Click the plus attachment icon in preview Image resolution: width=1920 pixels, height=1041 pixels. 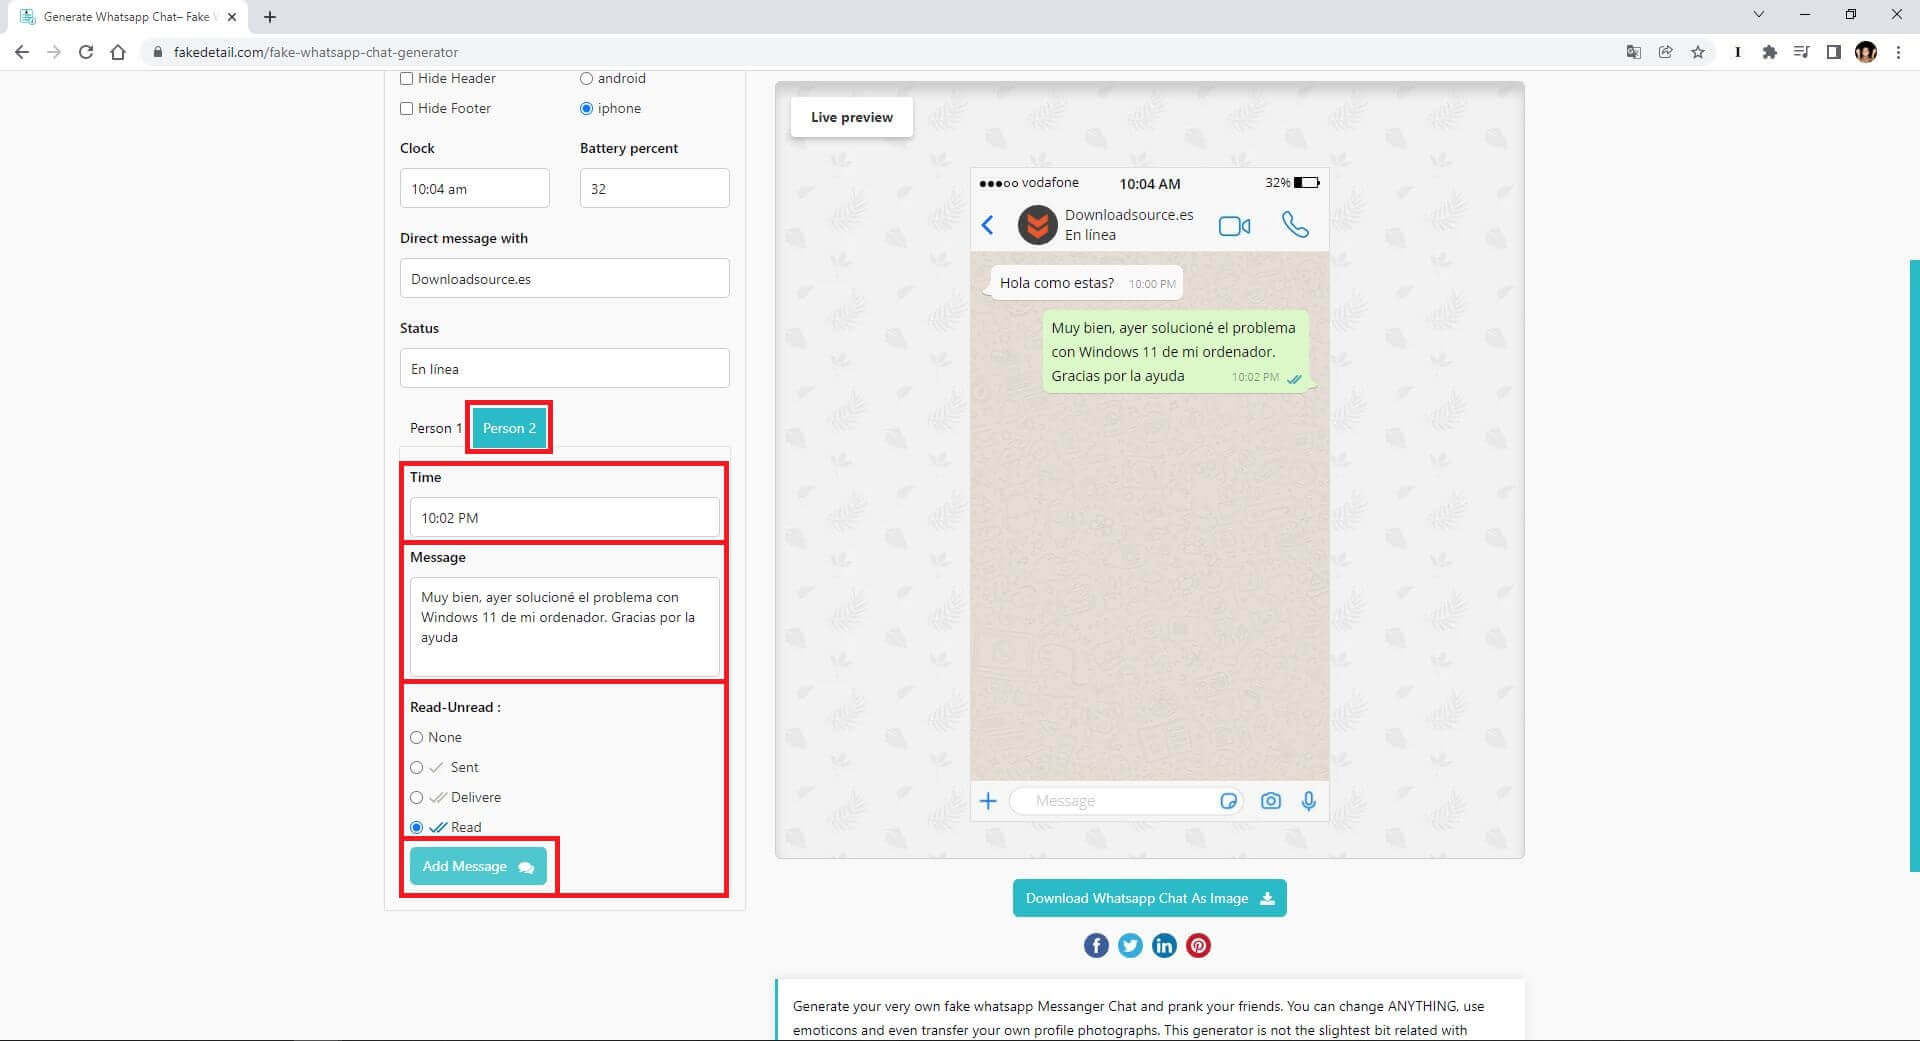988,801
